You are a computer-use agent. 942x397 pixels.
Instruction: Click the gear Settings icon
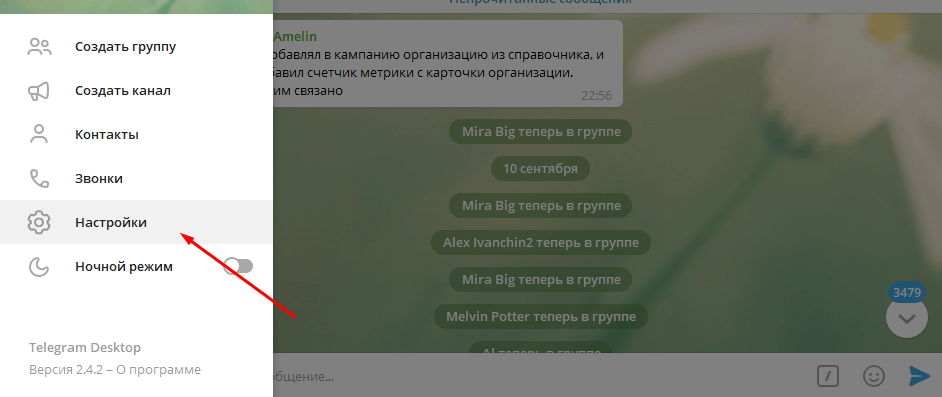(x=39, y=222)
